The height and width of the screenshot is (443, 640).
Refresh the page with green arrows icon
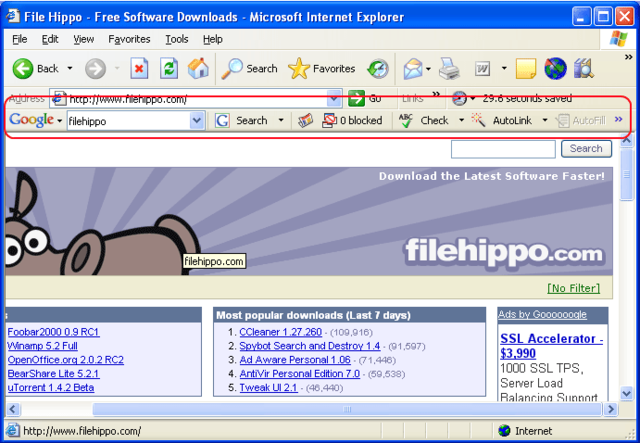[x=169, y=68]
